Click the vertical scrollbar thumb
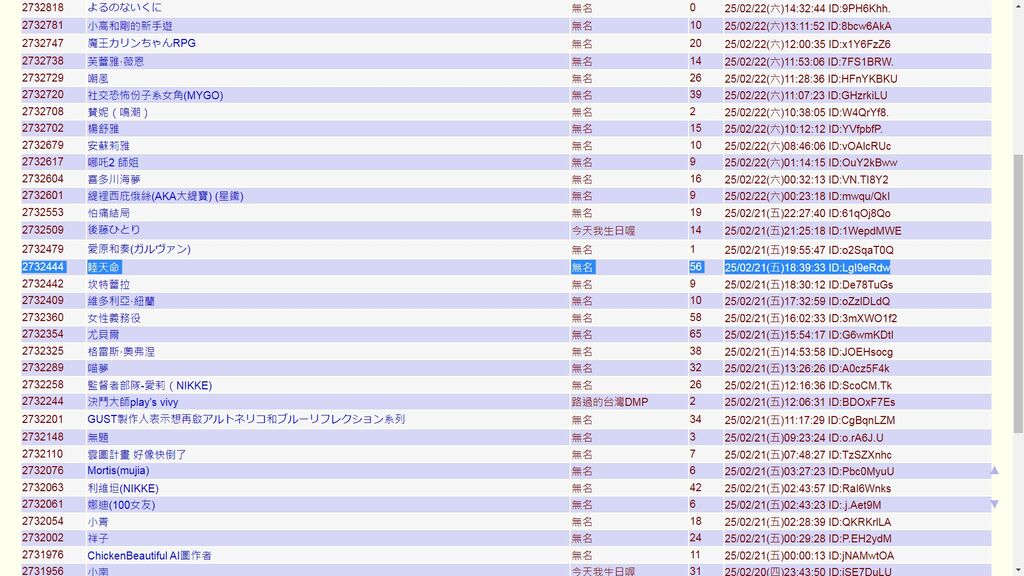1024x576 pixels. (1016, 295)
